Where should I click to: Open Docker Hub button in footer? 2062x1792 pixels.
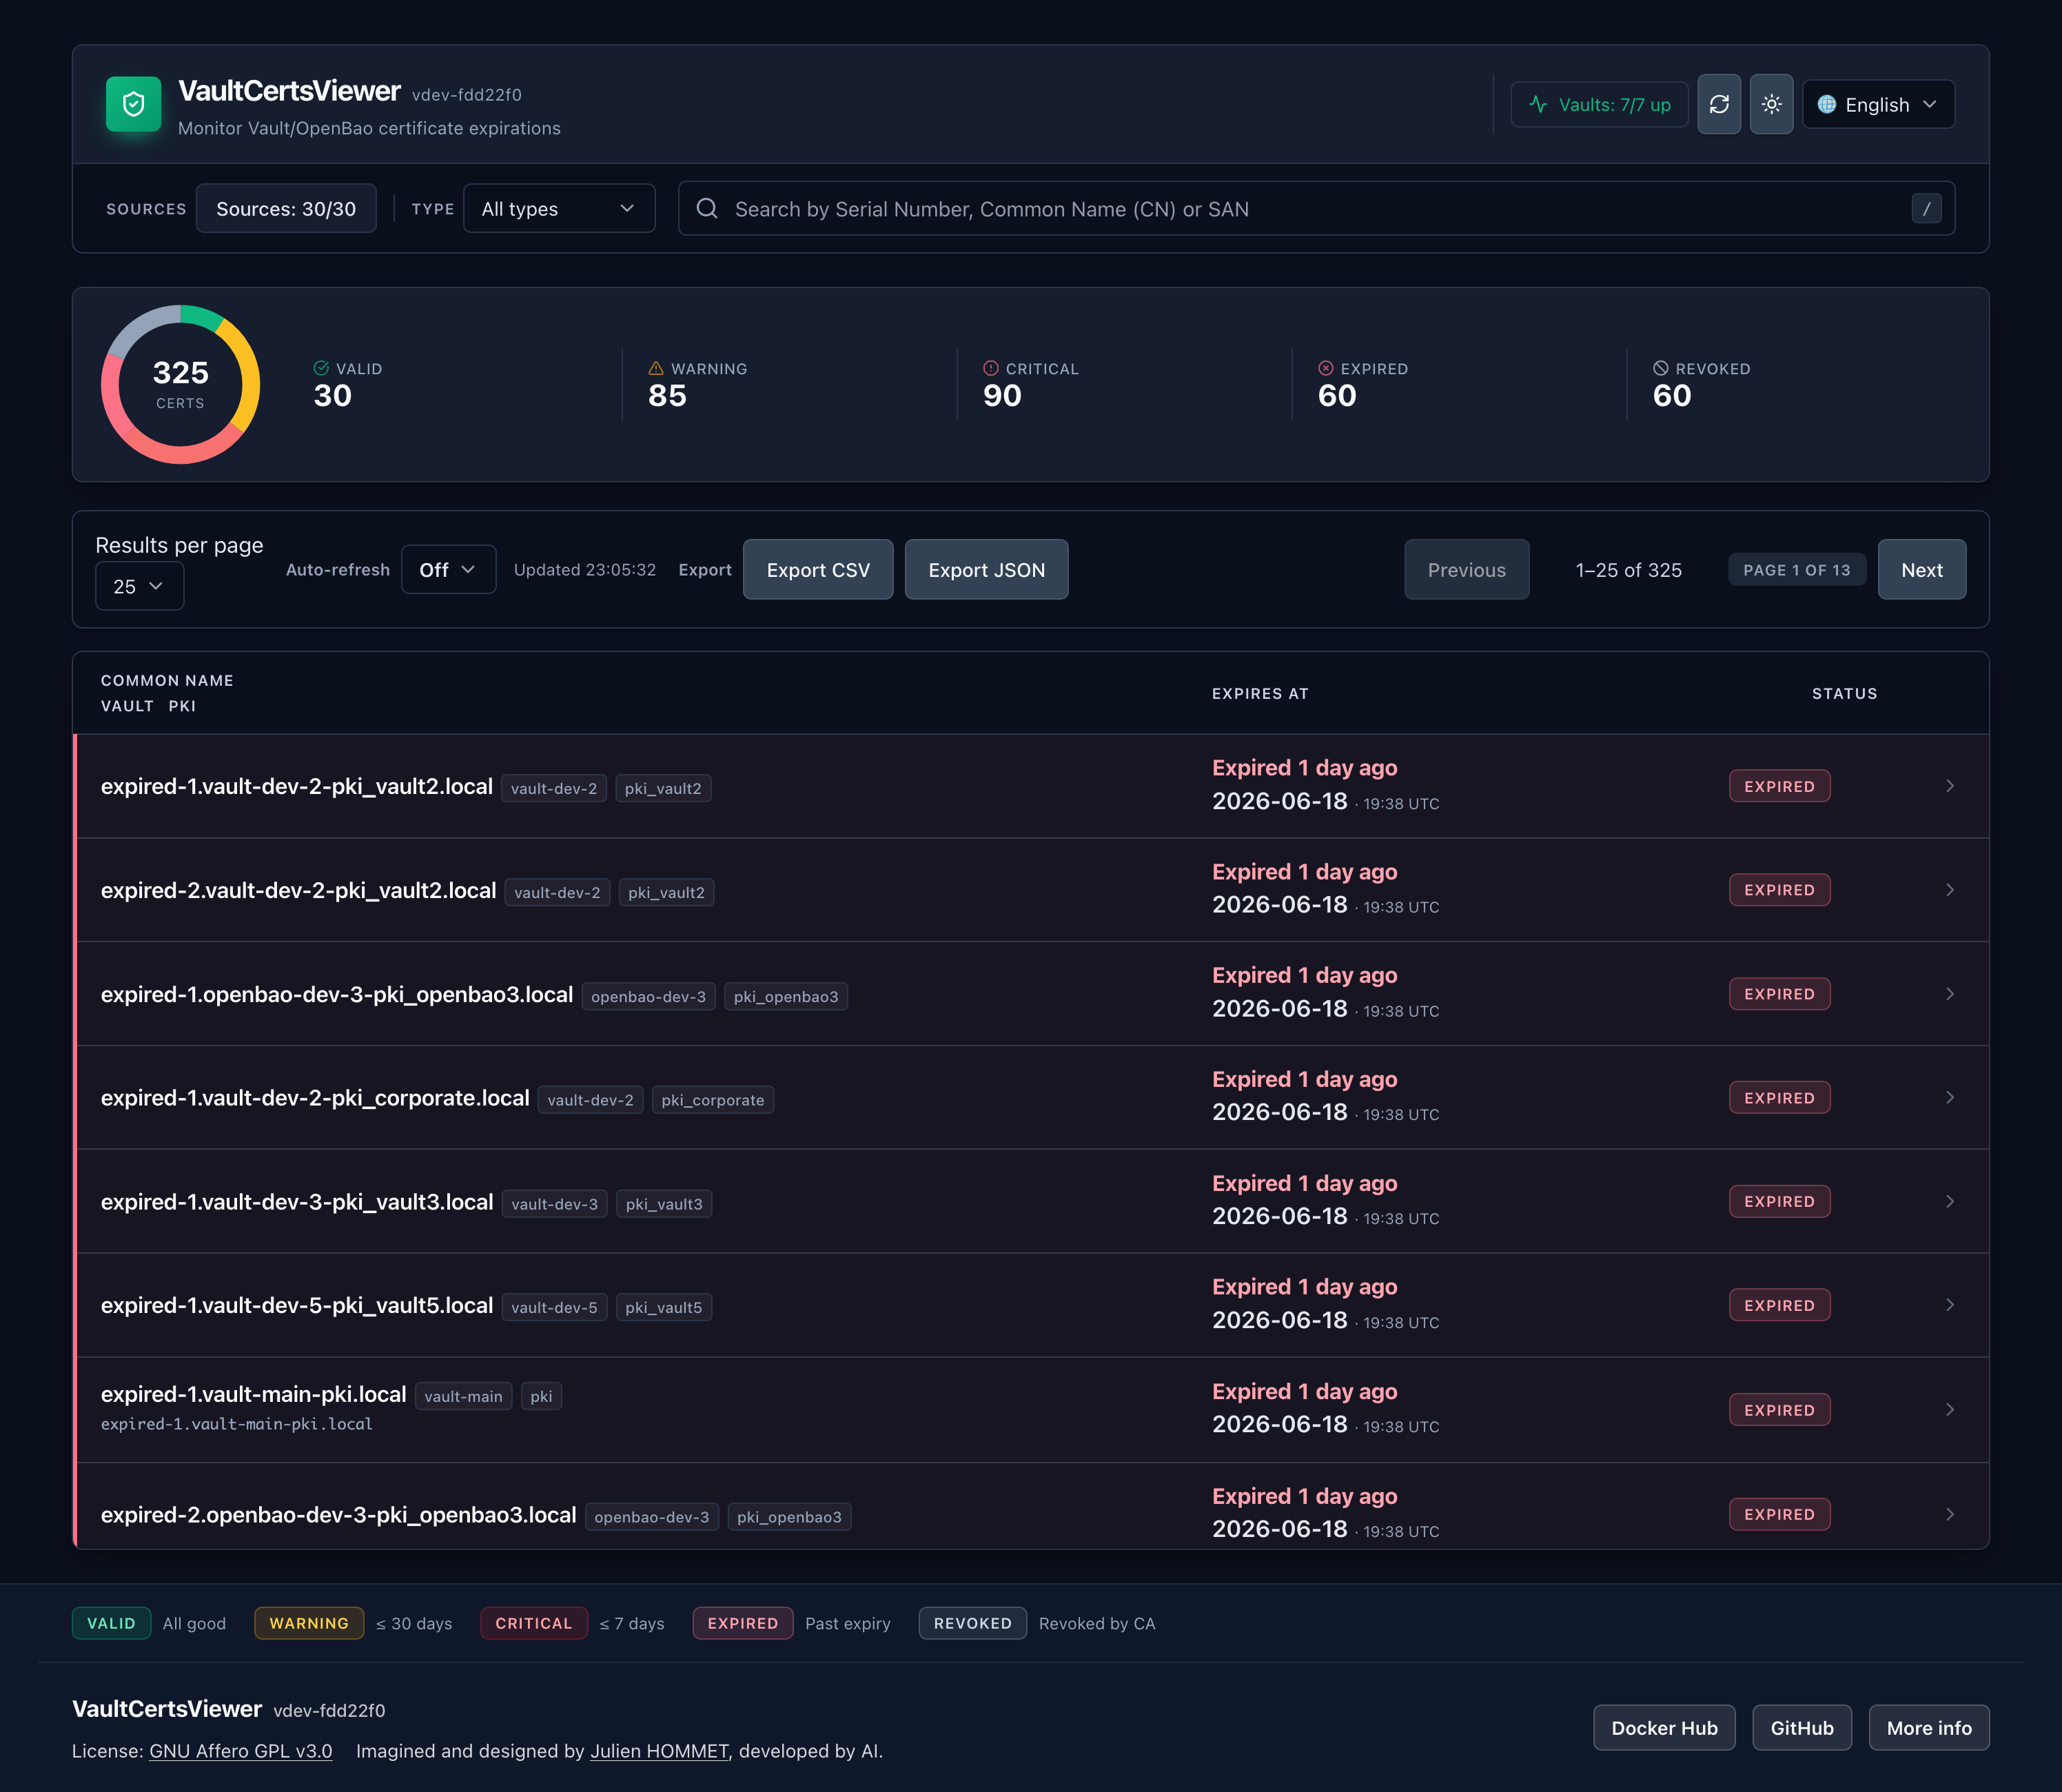(1664, 1728)
